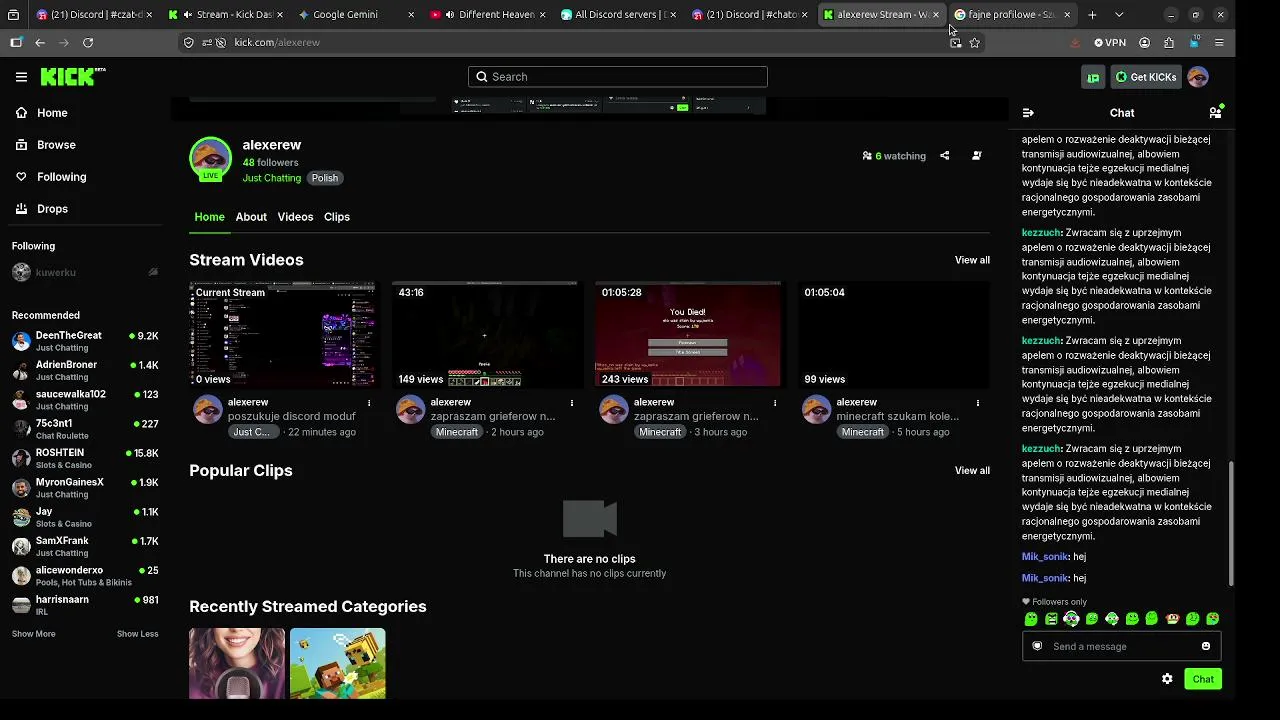Image resolution: width=1280 pixels, height=720 pixels.
Task: Open a new browser tab
Action: pyautogui.click(x=1092, y=15)
